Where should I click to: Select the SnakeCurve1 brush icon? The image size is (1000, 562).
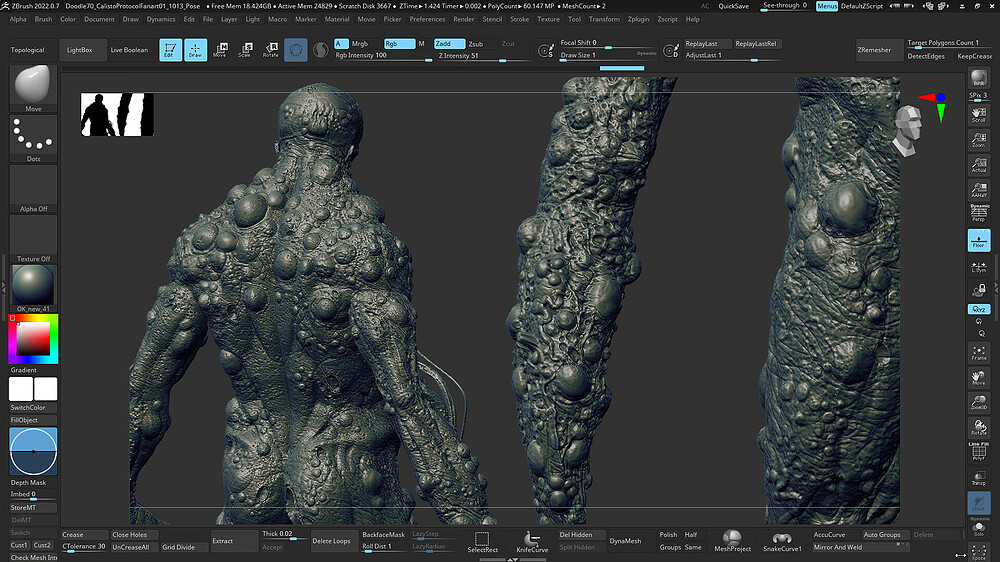[782, 541]
